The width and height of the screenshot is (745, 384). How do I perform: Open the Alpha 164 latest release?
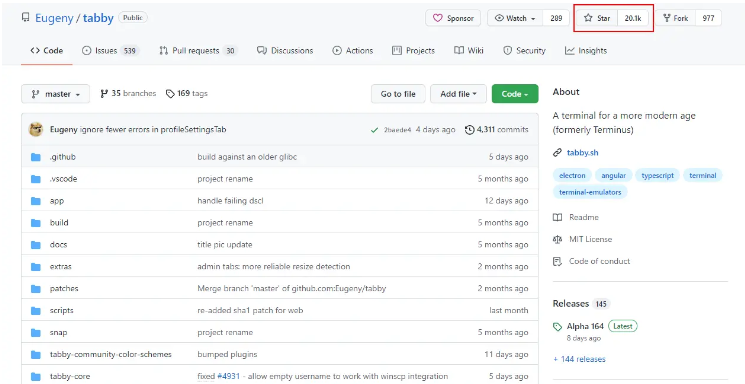point(585,326)
